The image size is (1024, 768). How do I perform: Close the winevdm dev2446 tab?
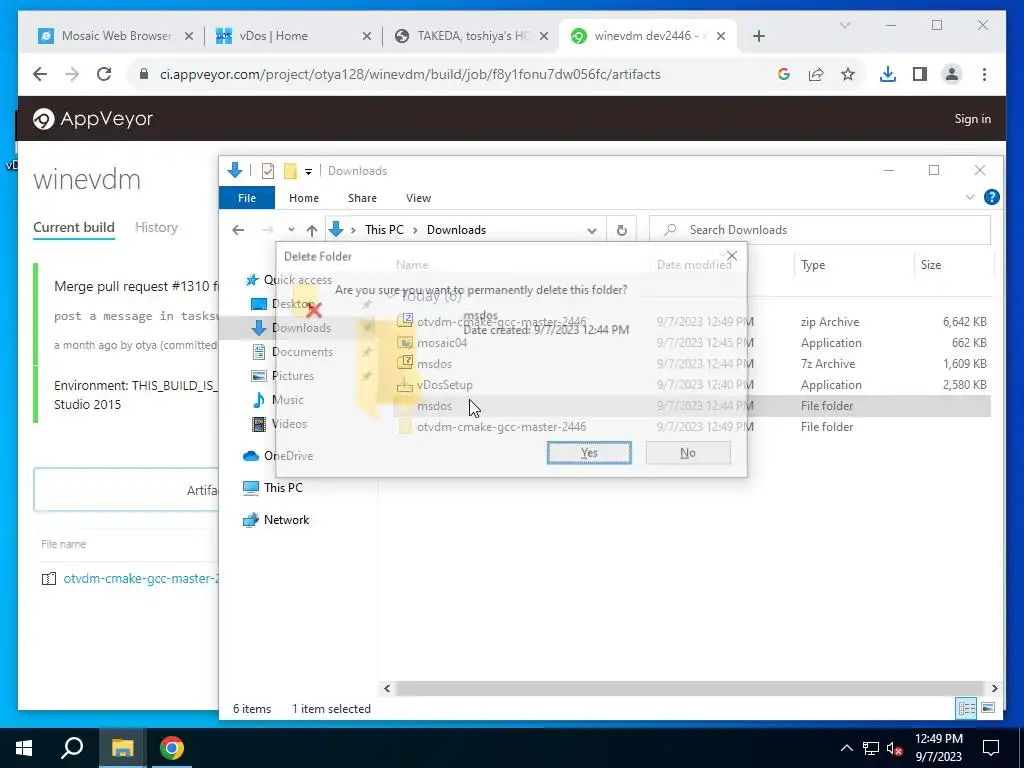pos(720,36)
